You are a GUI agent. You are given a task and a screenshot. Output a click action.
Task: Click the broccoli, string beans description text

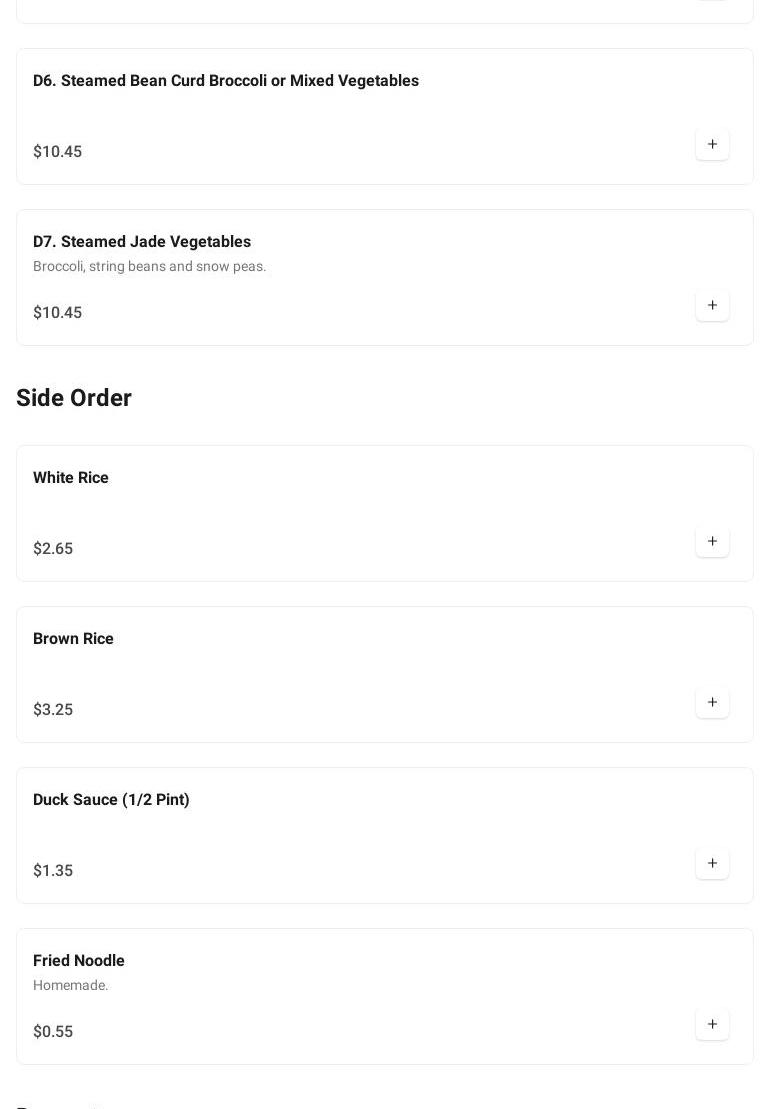(x=150, y=267)
